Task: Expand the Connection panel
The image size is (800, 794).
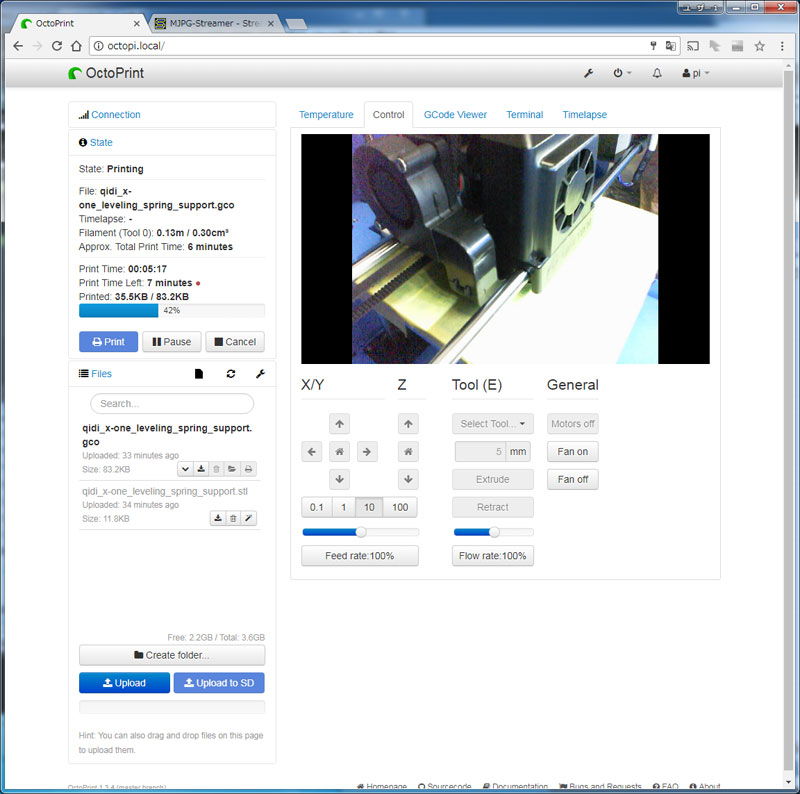Action: coord(115,115)
